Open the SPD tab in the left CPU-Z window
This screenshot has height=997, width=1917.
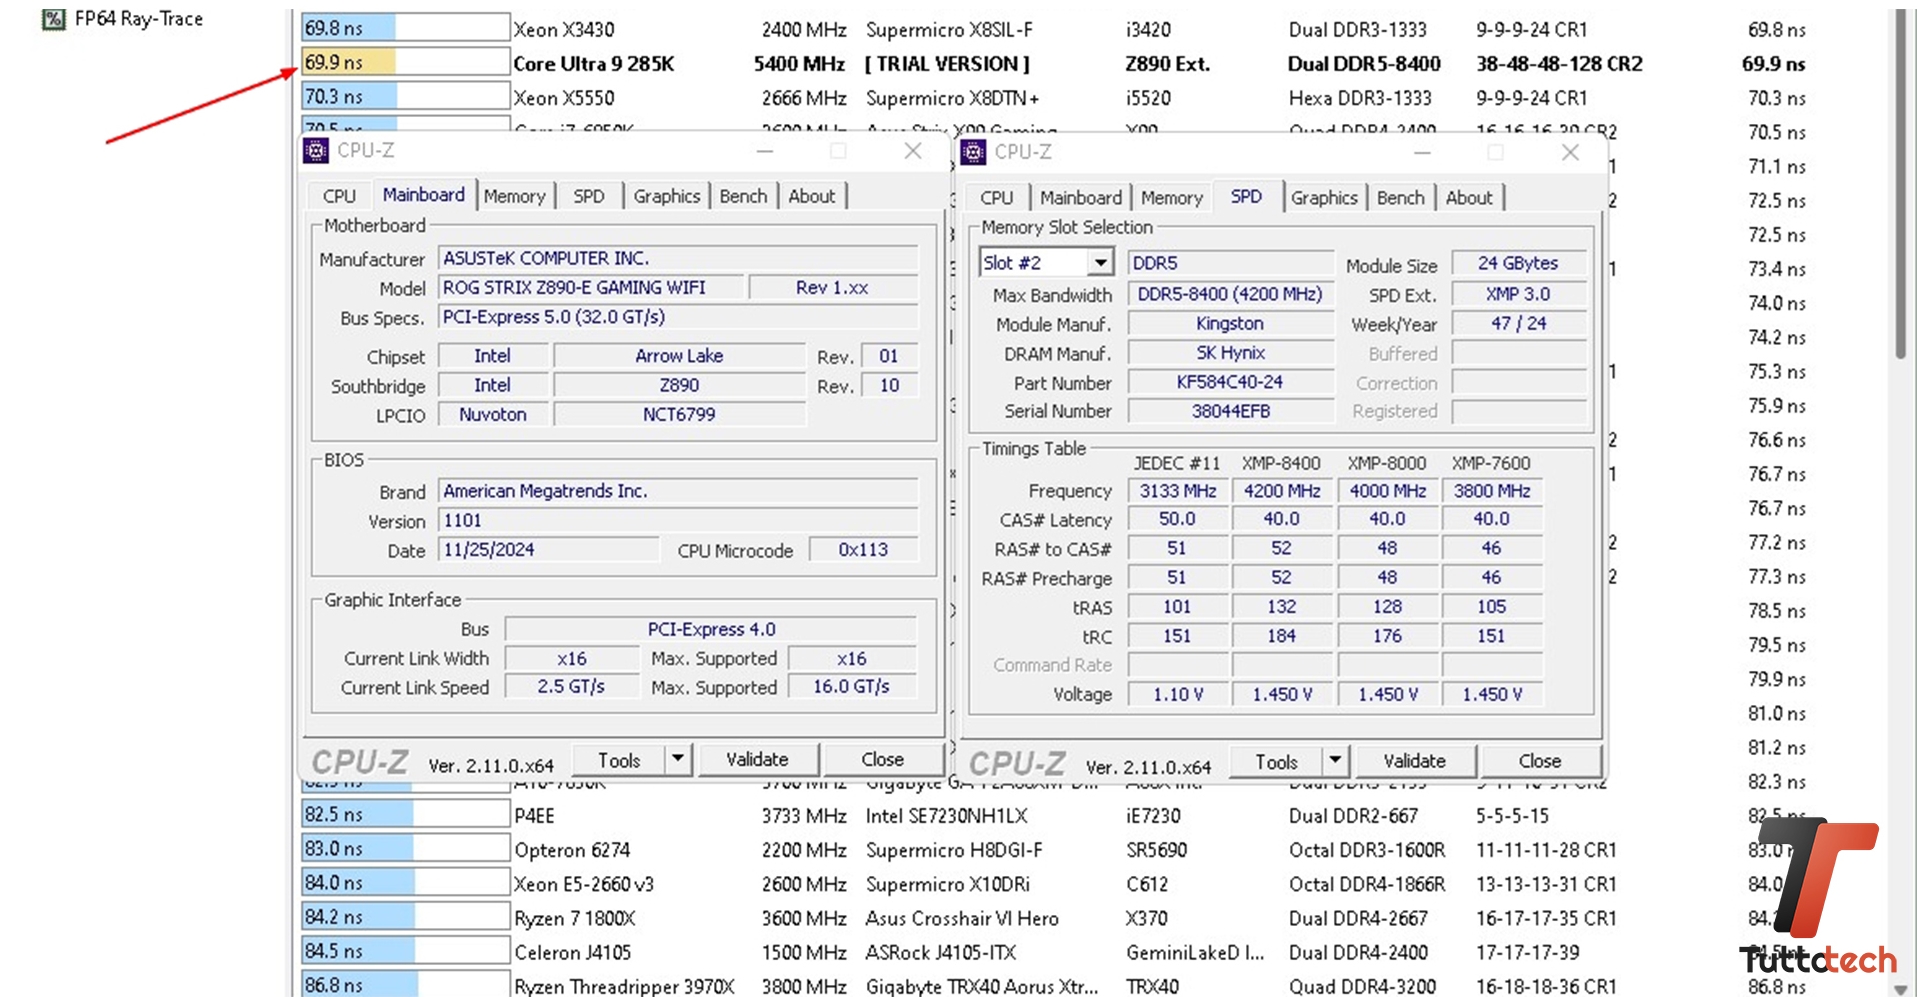589,195
